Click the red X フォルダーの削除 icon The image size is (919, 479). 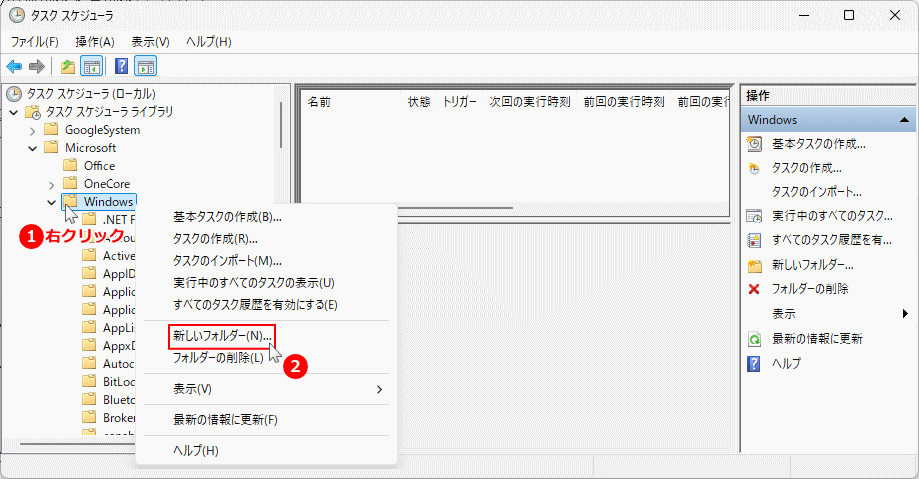click(754, 289)
